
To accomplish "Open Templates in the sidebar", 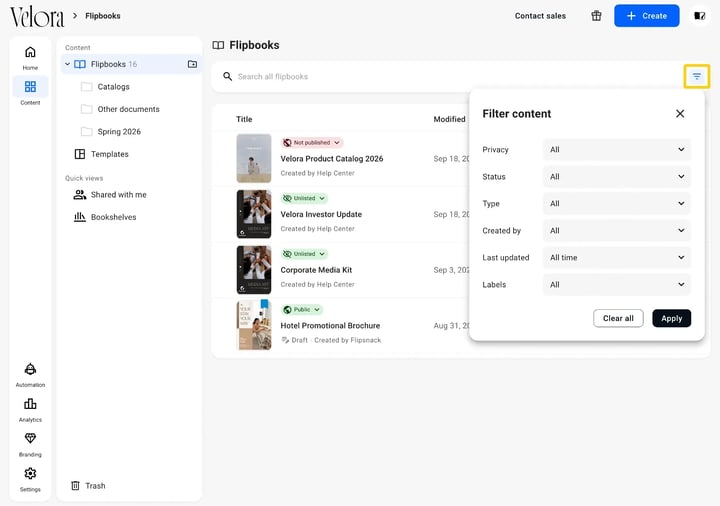I will pos(101,154).
